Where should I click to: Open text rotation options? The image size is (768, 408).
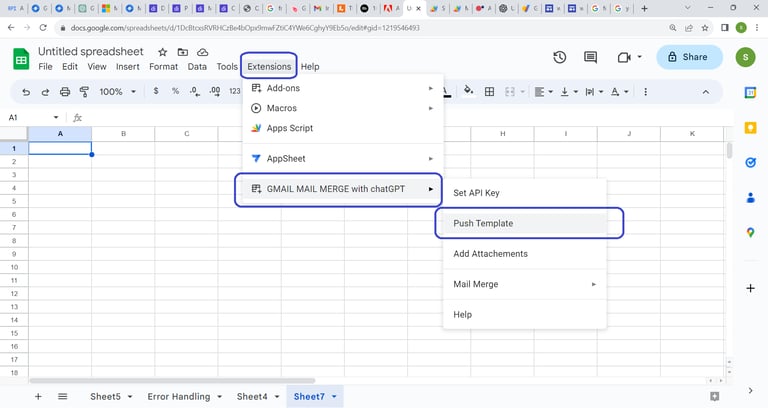click(x=619, y=92)
